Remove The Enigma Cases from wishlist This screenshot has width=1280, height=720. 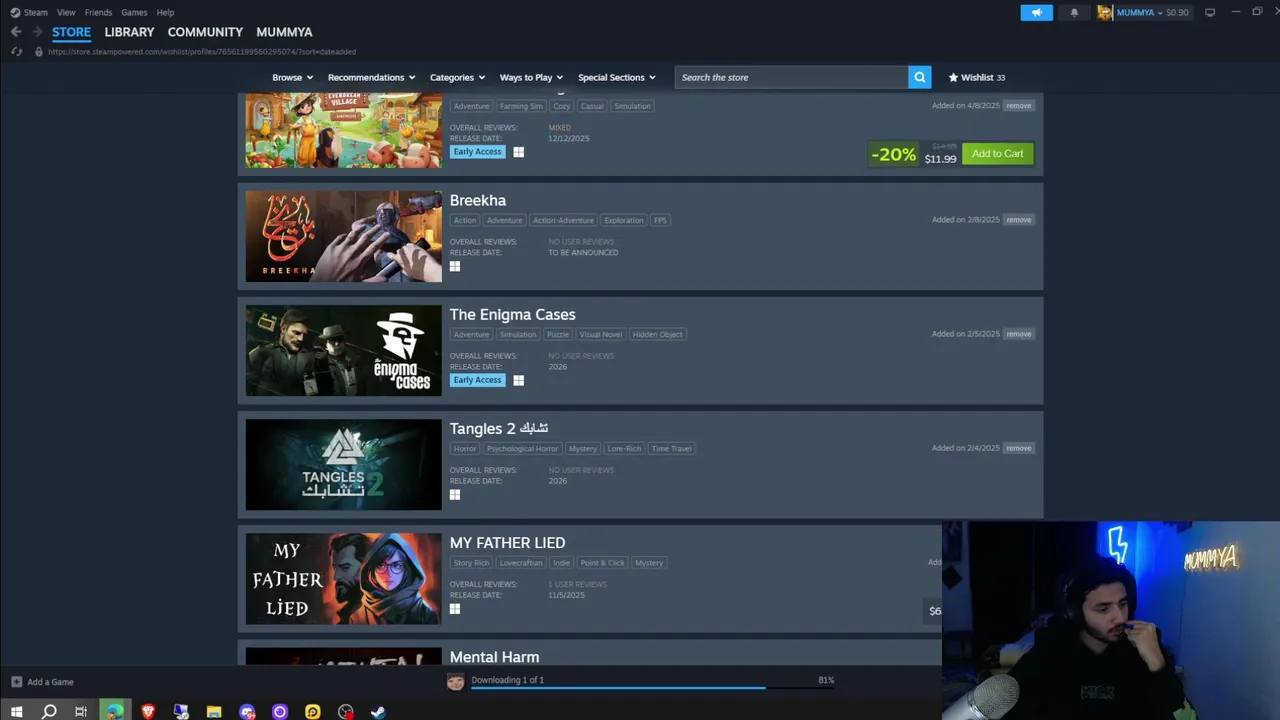[x=1018, y=334]
